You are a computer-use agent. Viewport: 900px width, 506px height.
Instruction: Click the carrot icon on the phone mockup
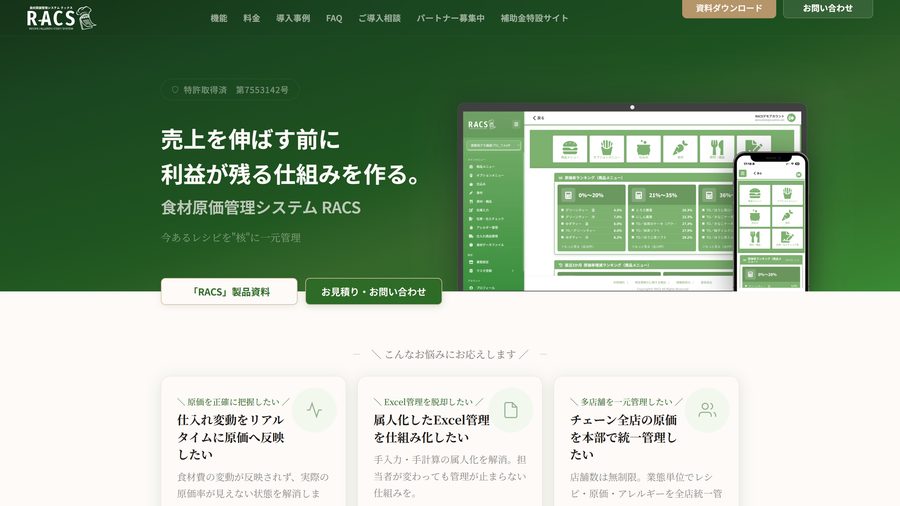787,217
